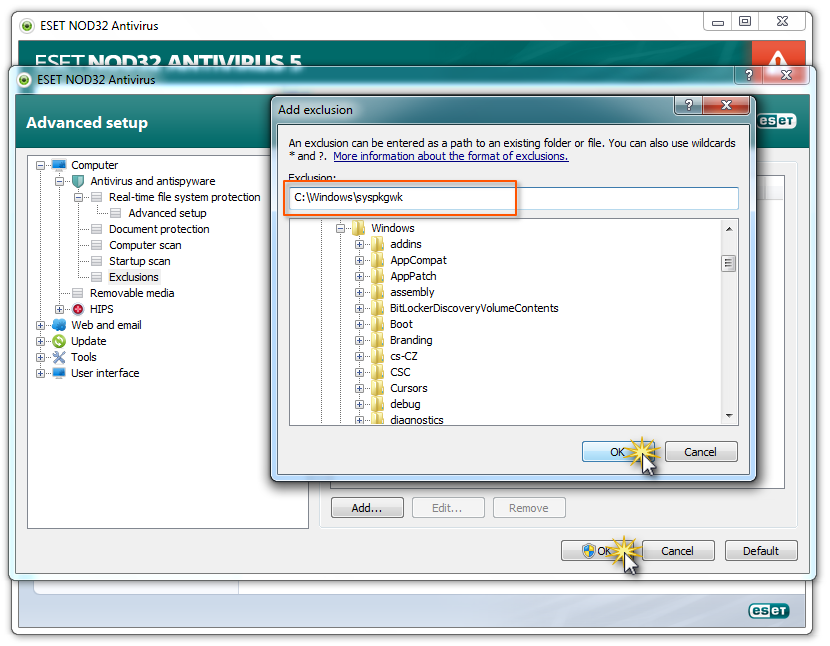Click the Cursors folder icon
This screenshot has width=830, height=646.
[x=377, y=388]
